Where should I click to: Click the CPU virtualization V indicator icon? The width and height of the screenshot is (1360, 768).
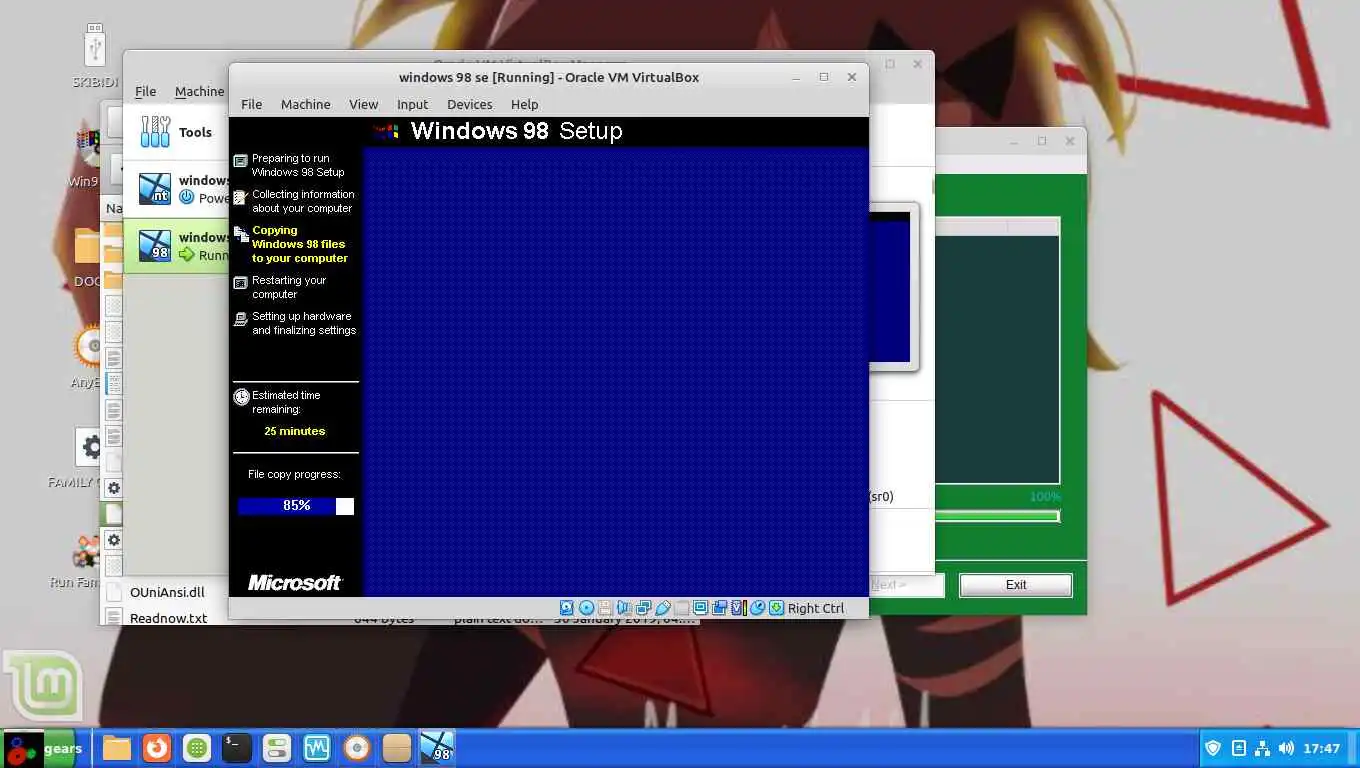point(739,608)
